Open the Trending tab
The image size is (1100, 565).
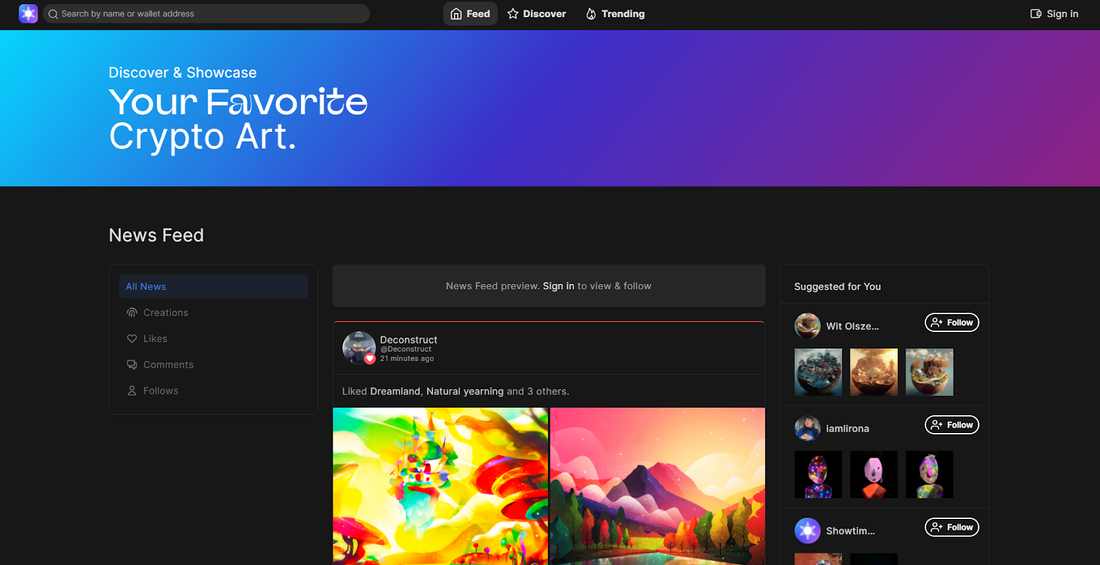[x=615, y=14]
